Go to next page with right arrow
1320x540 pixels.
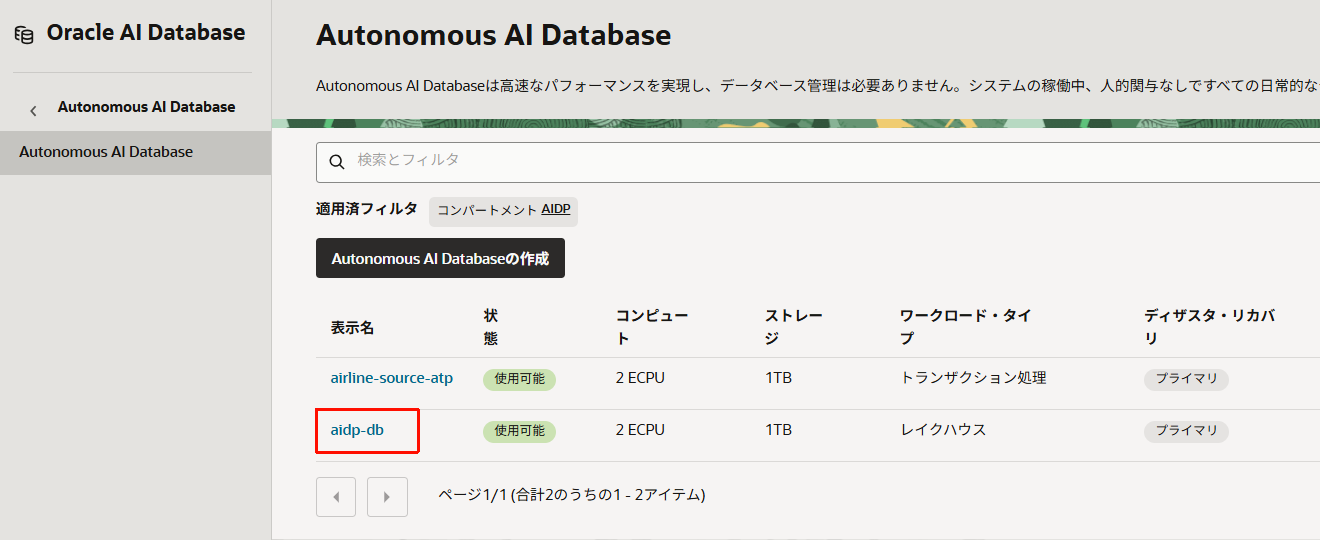387,496
